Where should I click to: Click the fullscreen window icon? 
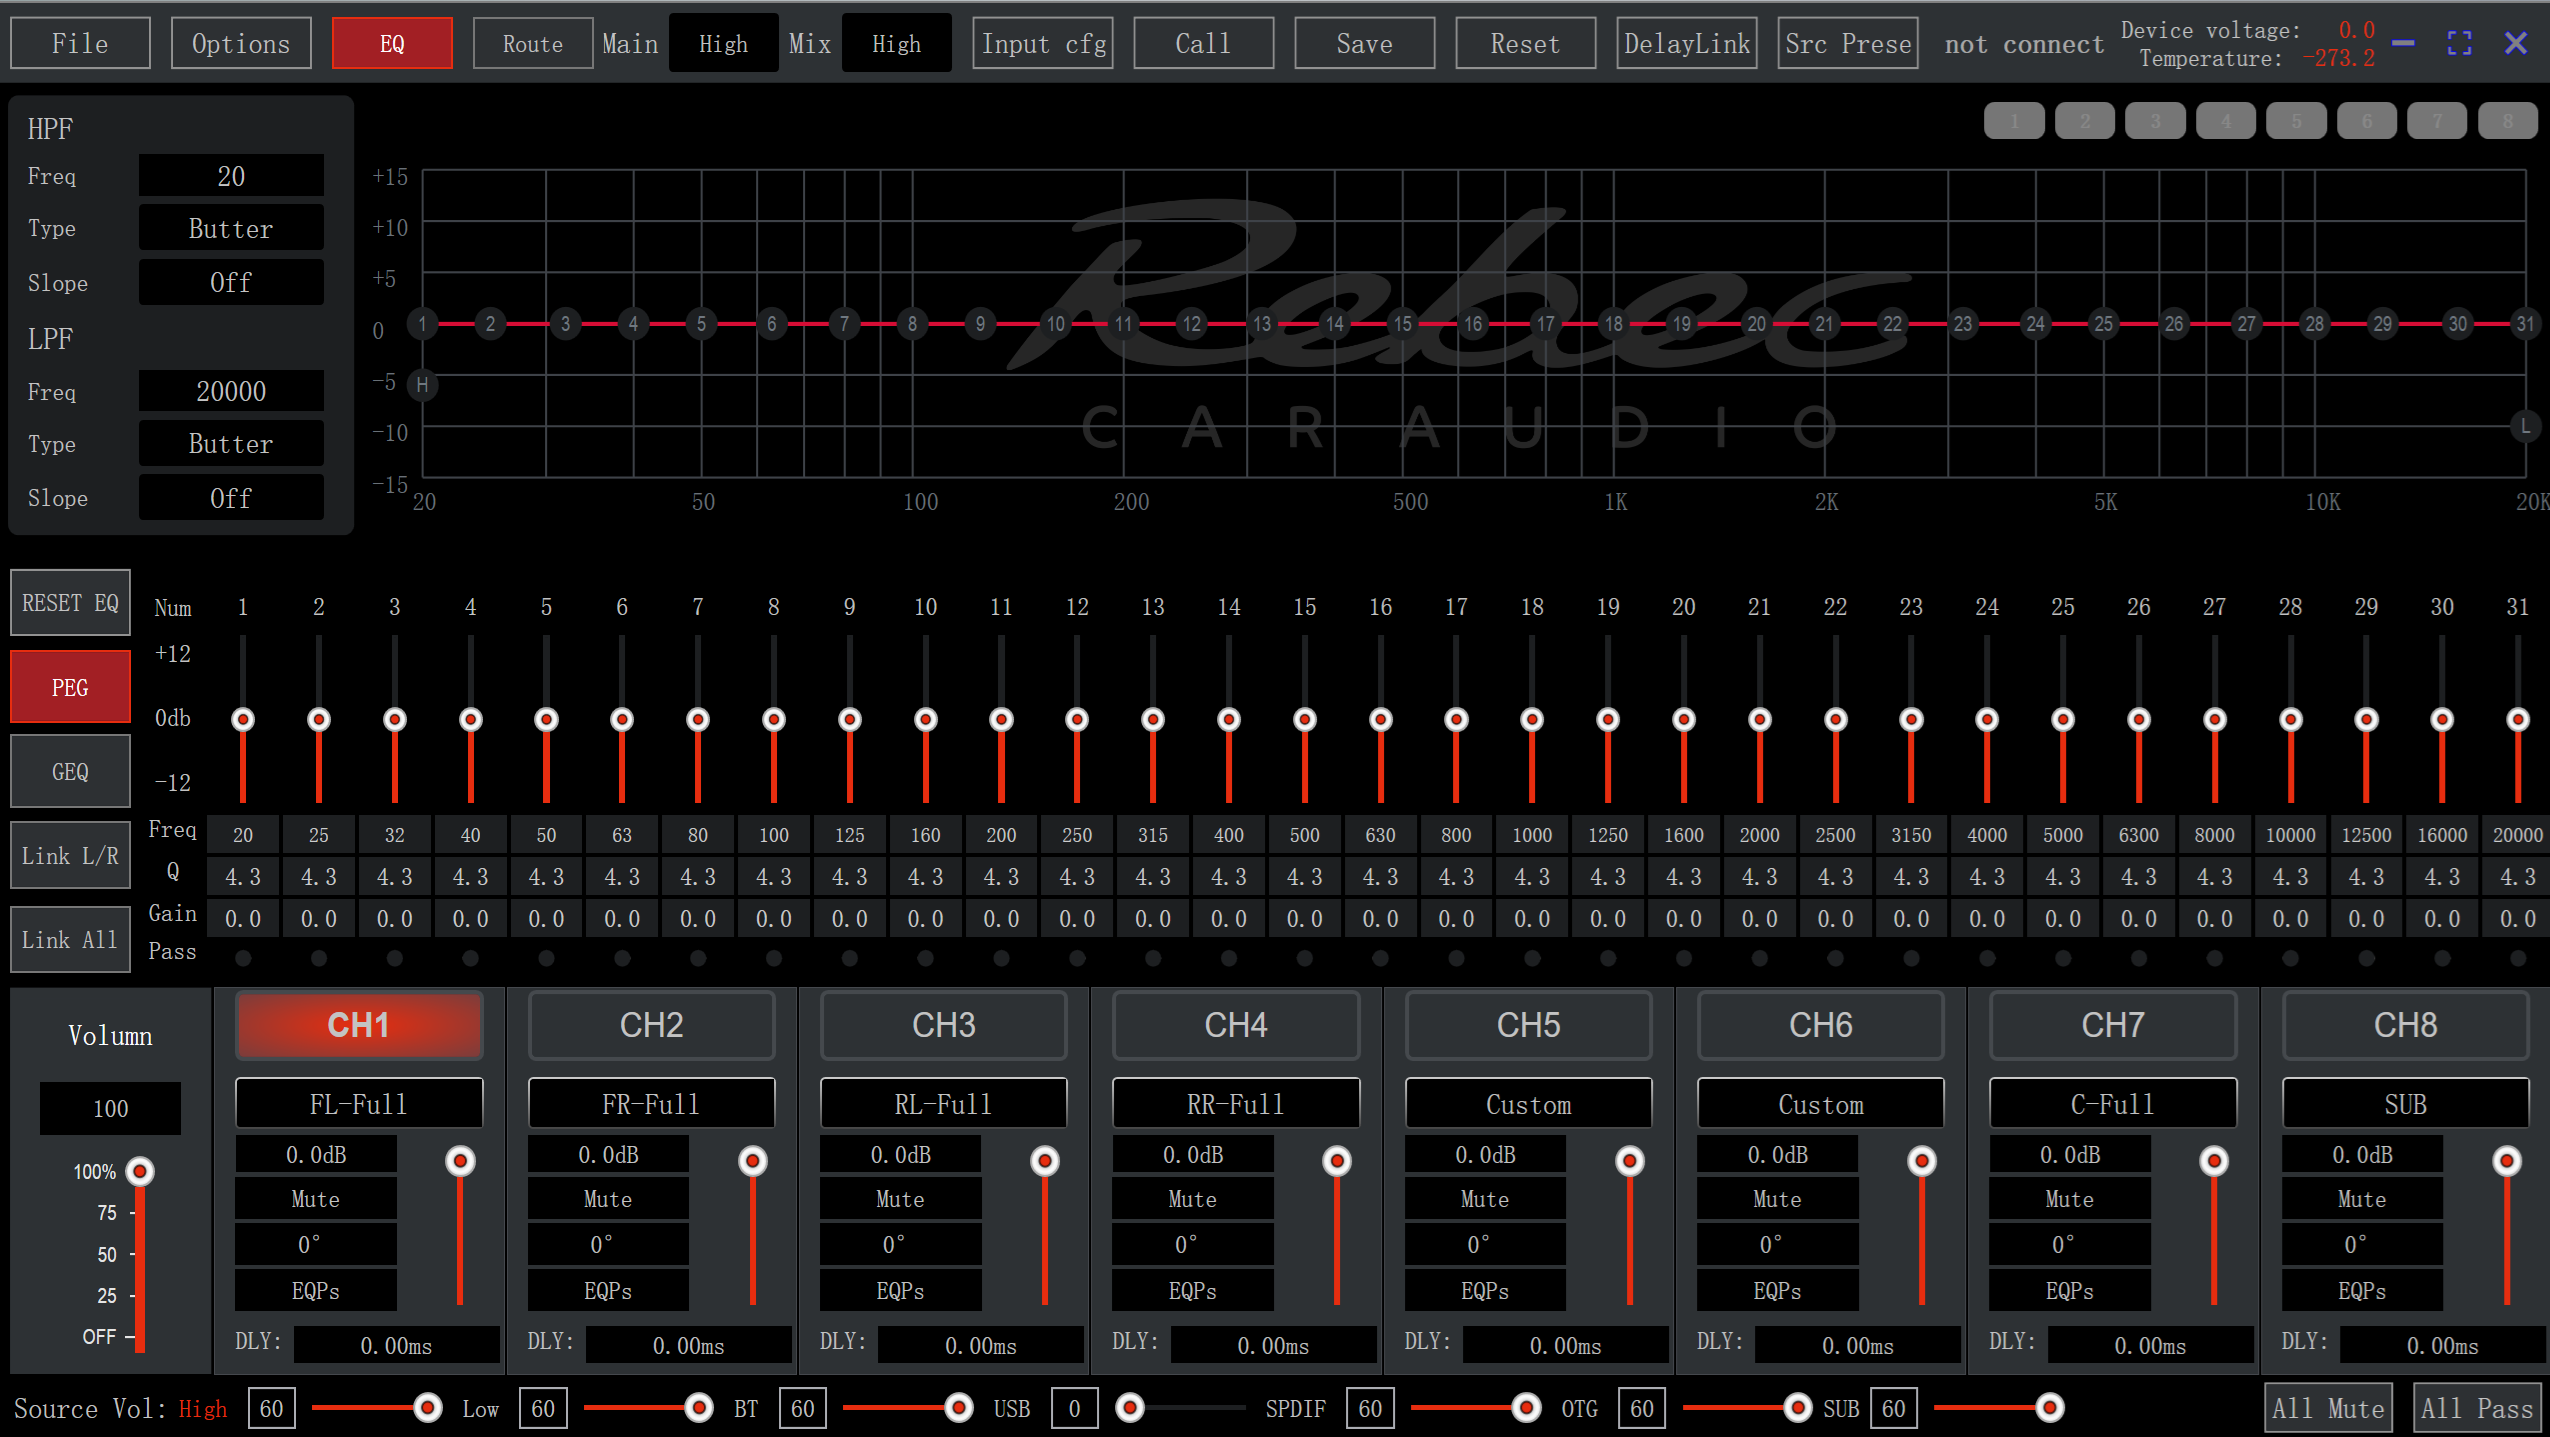2459,43
